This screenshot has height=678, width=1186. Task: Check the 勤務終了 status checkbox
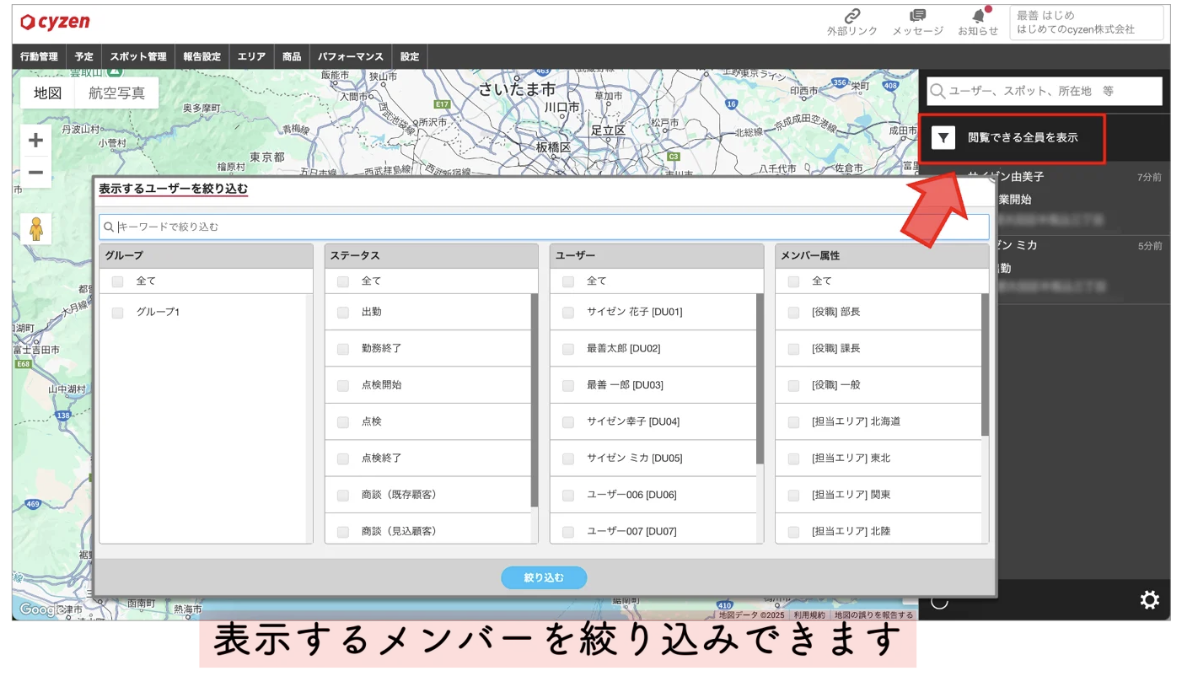pyautogui.click(x=343, y=349)
